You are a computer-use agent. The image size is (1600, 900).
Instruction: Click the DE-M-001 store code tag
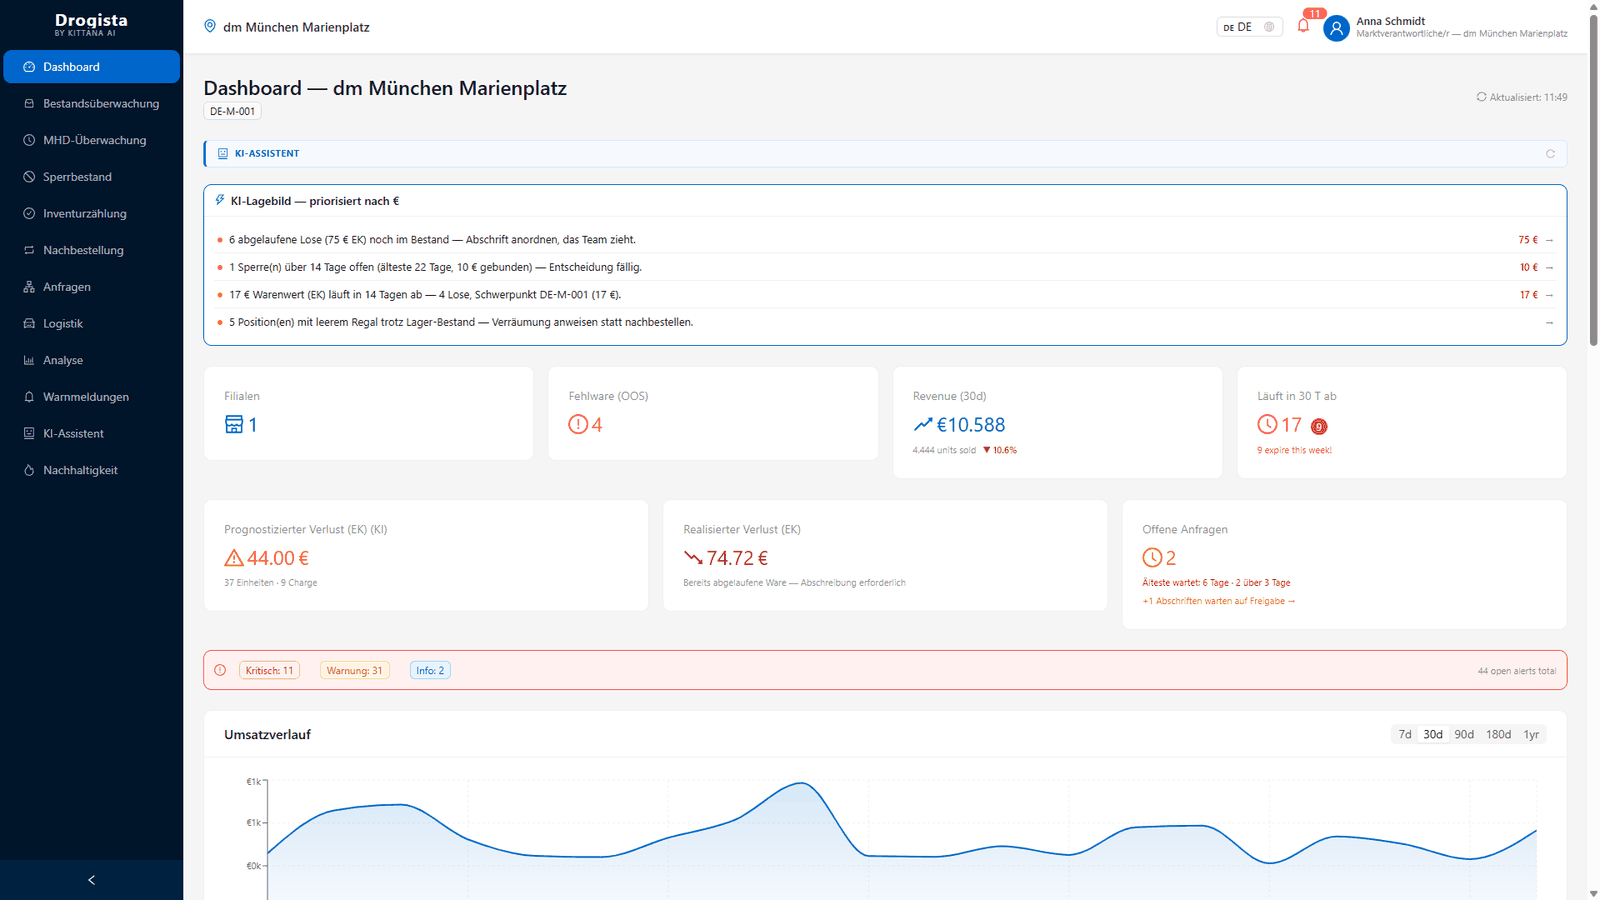point(232,111)
